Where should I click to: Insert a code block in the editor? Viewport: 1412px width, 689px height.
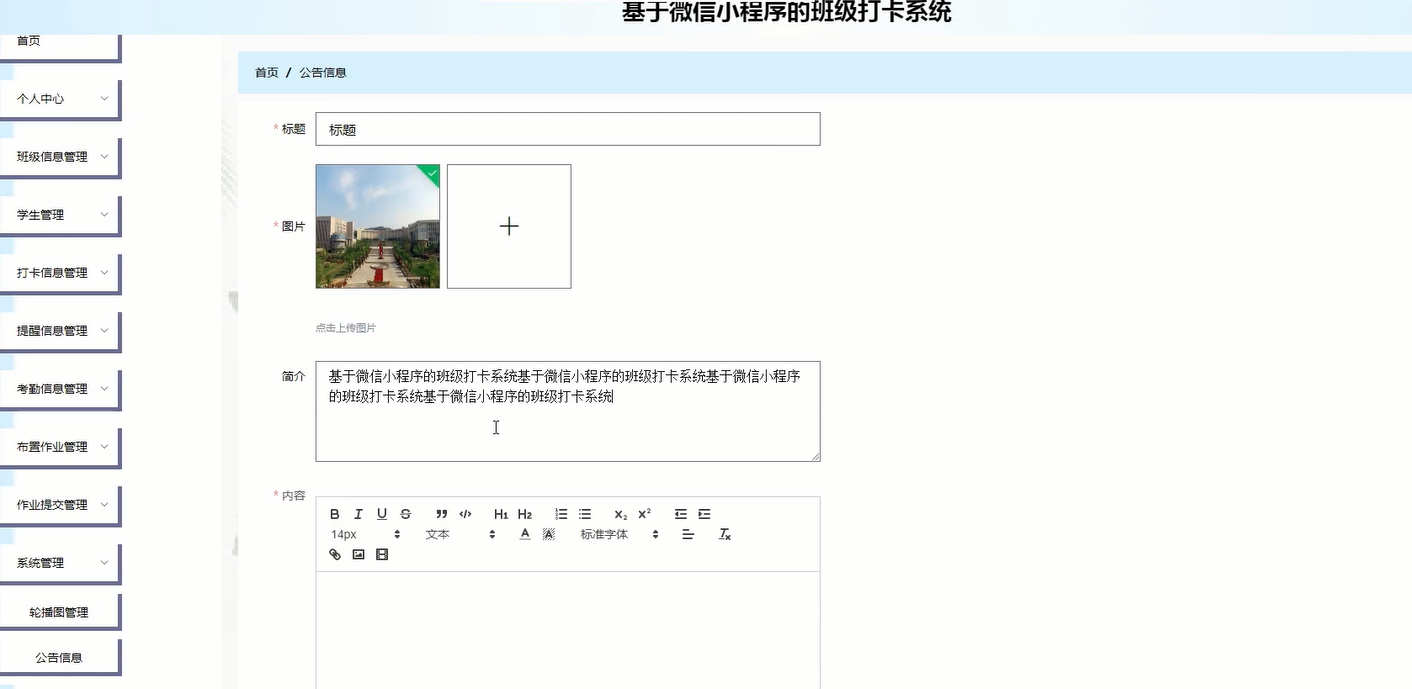[465, 514]
